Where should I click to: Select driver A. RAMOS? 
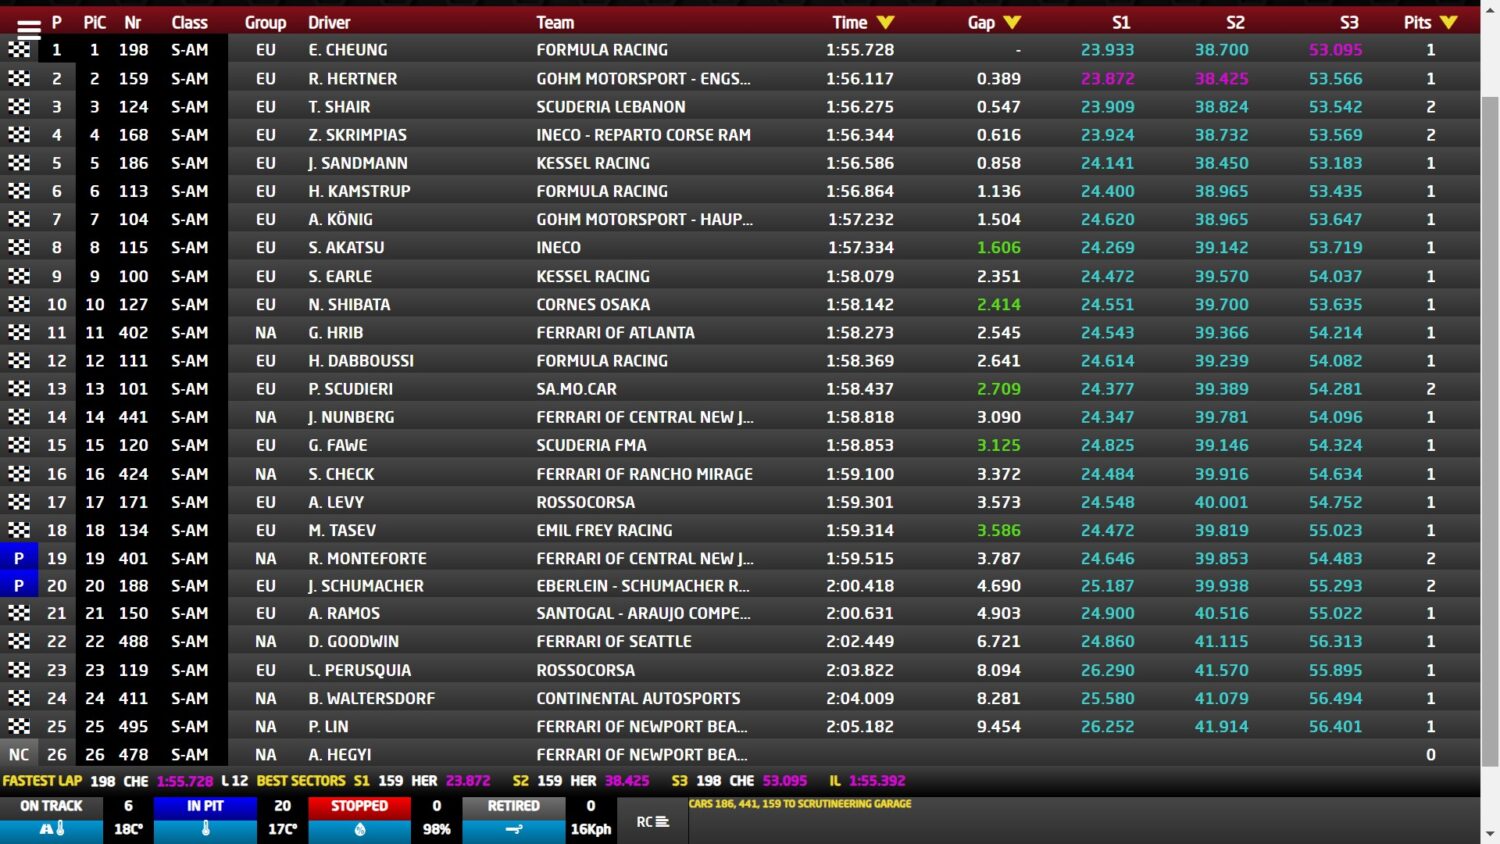[344, 613]
